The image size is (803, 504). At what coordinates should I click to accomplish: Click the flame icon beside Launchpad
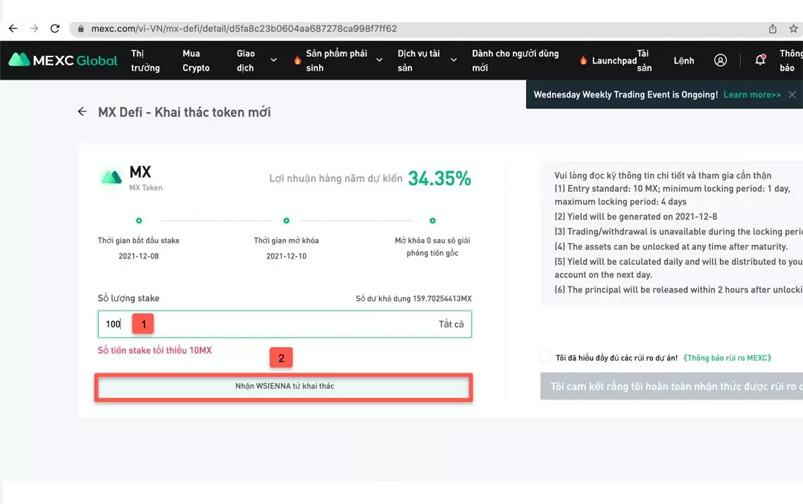click(x=583, y=60)
